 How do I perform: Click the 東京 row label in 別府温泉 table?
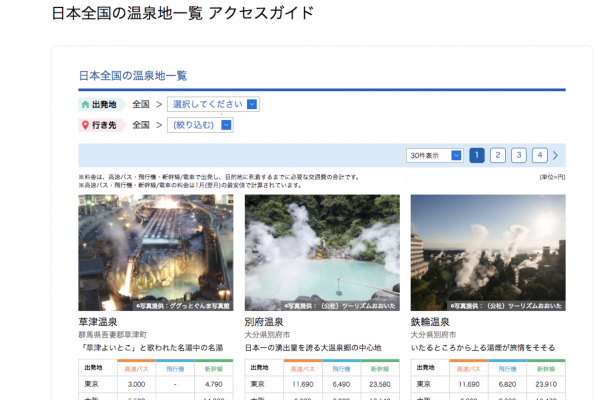coord(258,384)
